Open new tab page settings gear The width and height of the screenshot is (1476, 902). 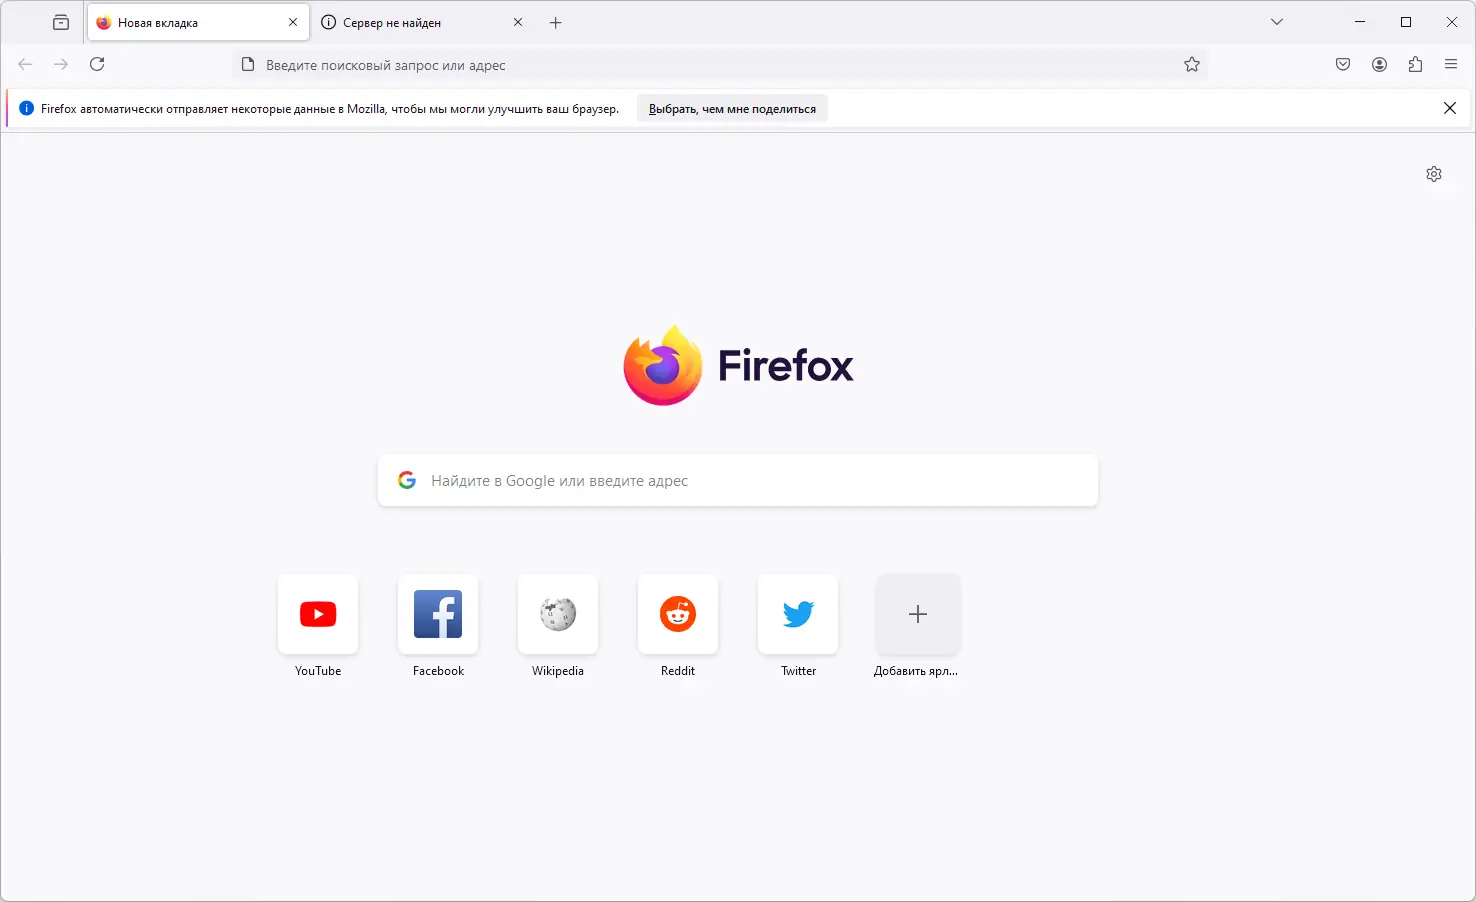(x=1434, y=174)
